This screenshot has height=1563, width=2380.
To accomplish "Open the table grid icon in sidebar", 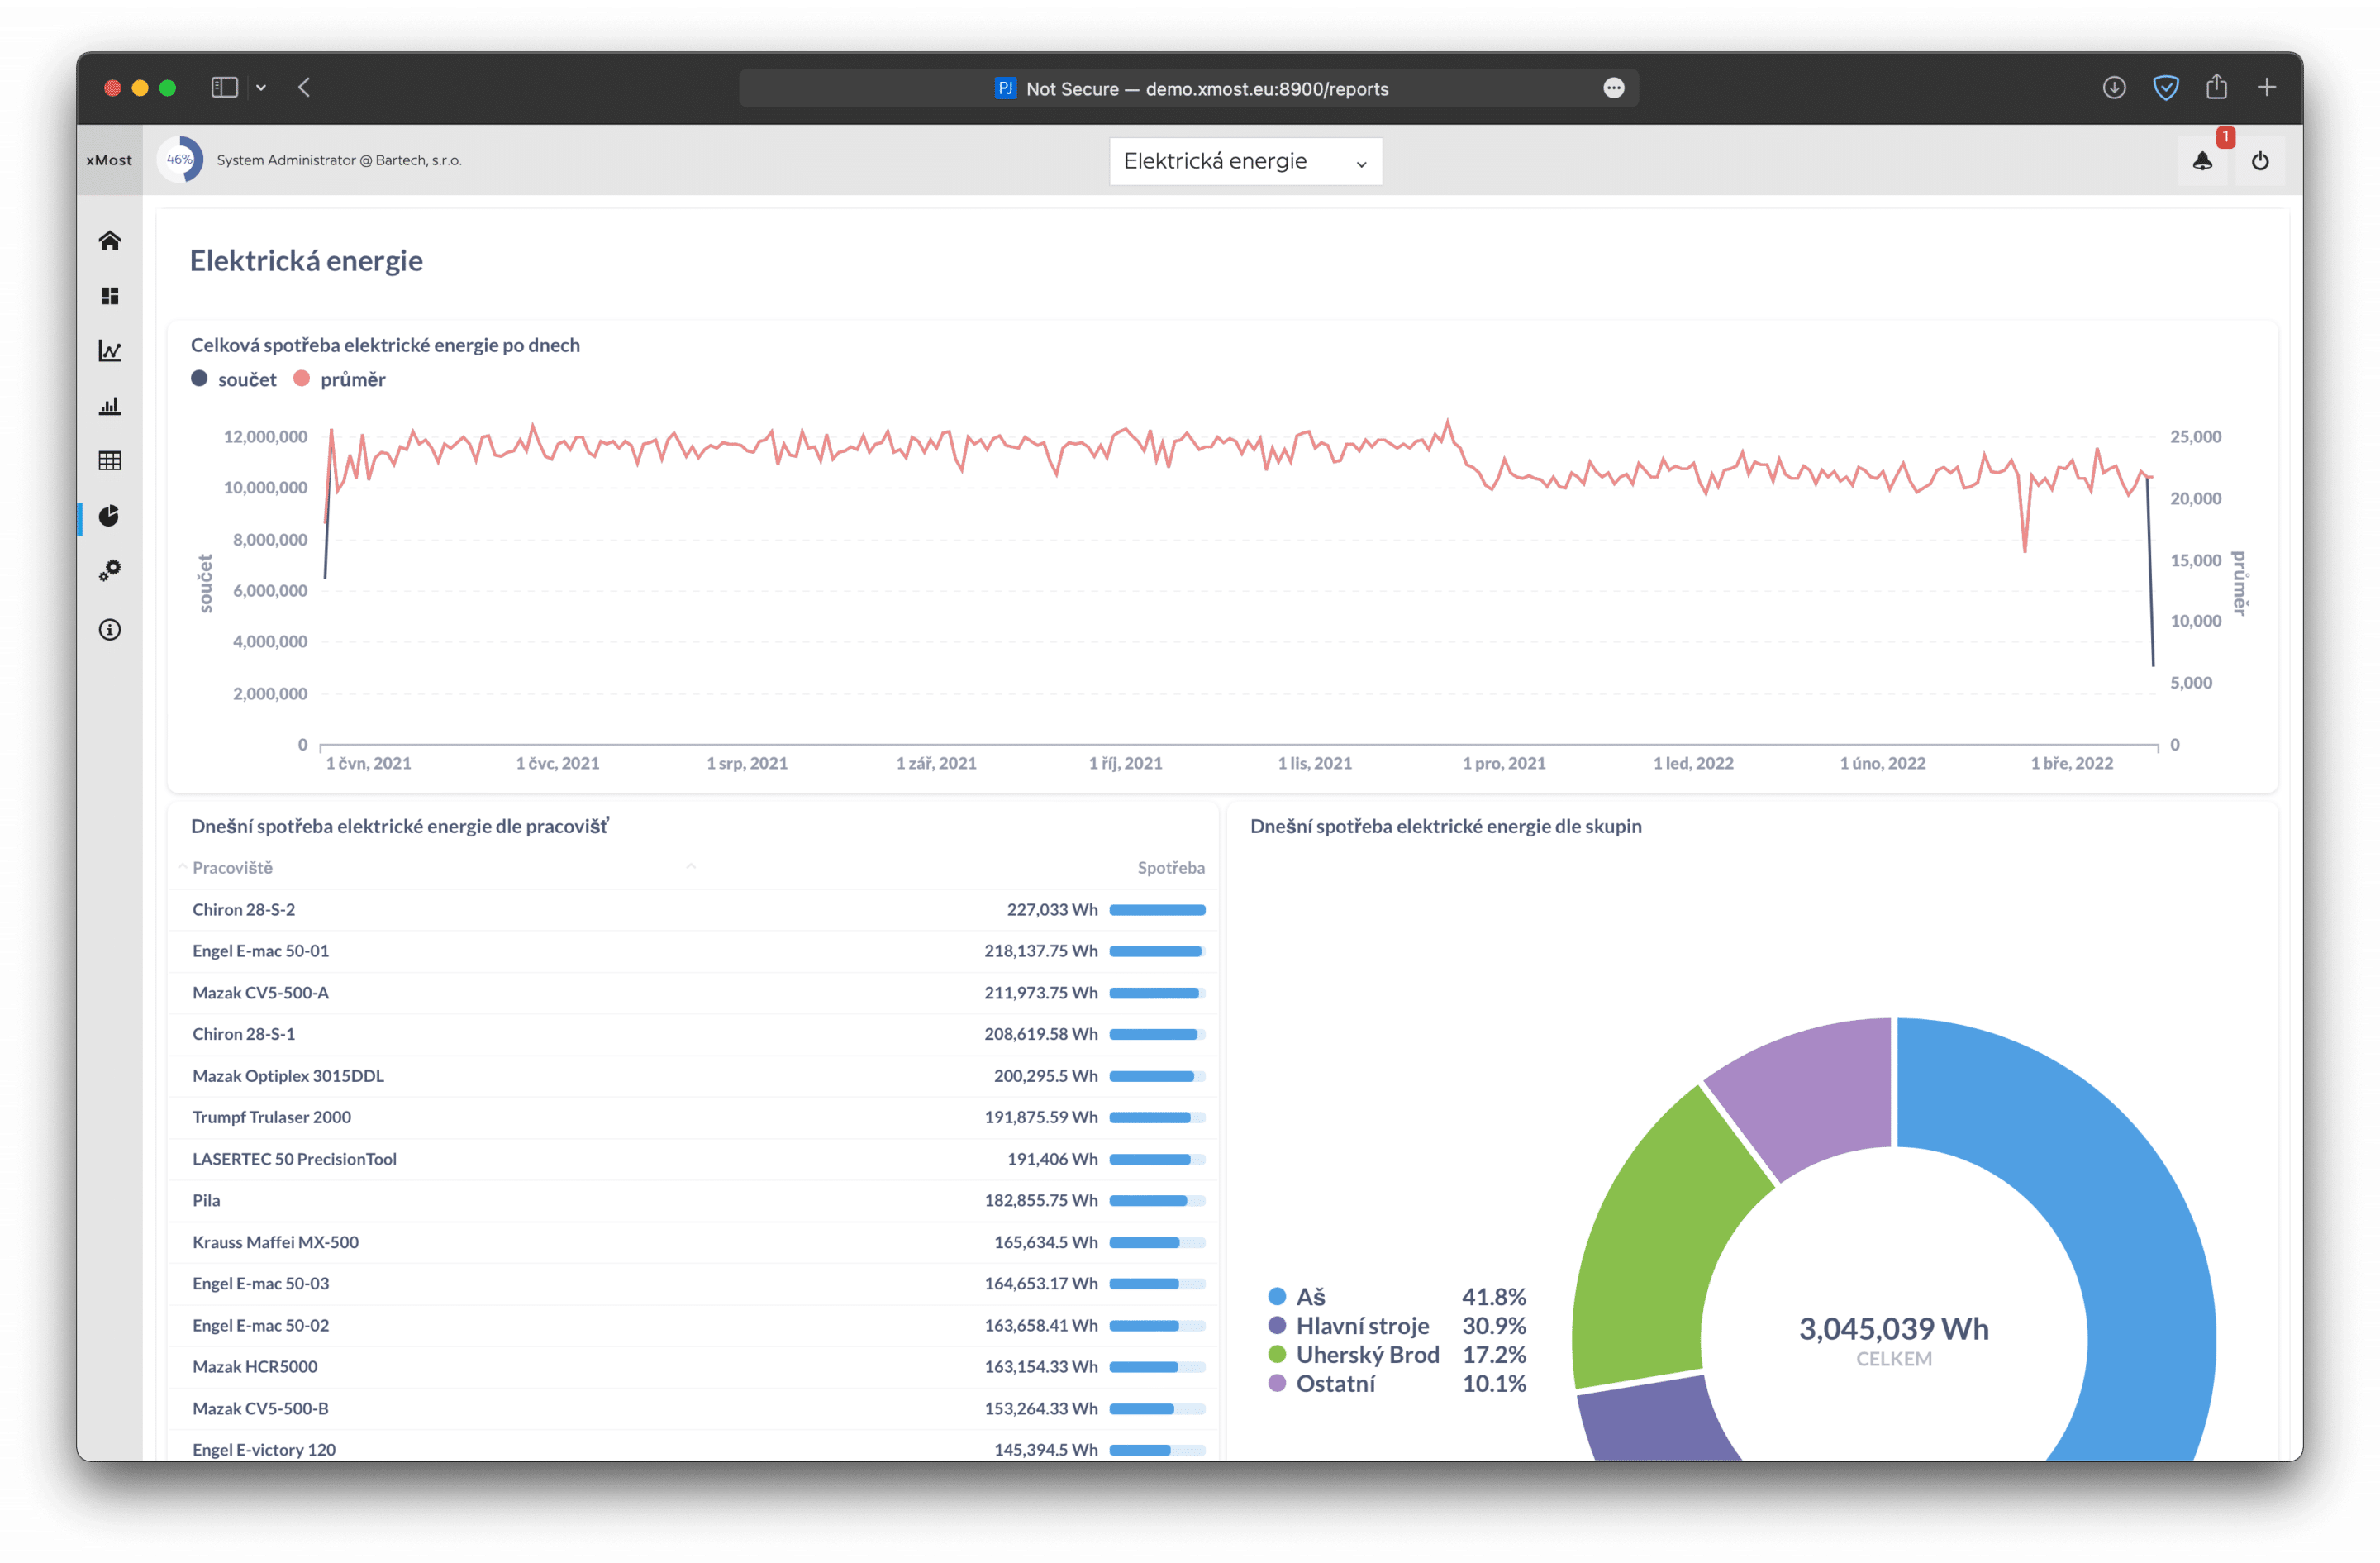I will (x=110, y=460).
